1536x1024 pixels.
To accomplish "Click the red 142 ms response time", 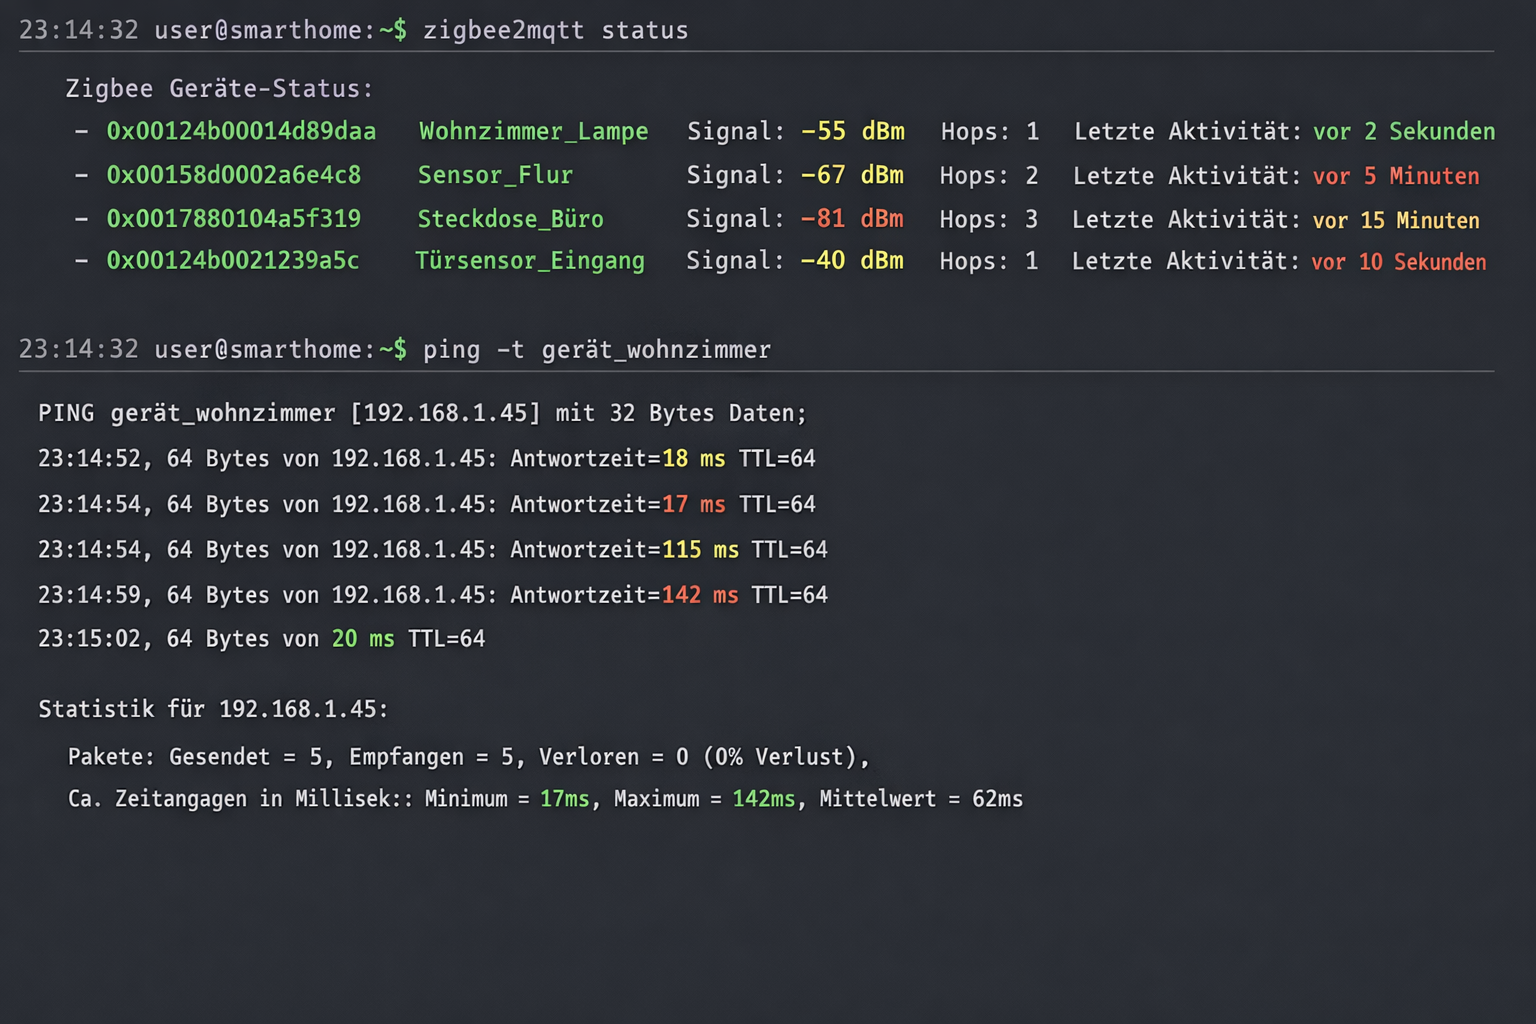I will point(700,595).
